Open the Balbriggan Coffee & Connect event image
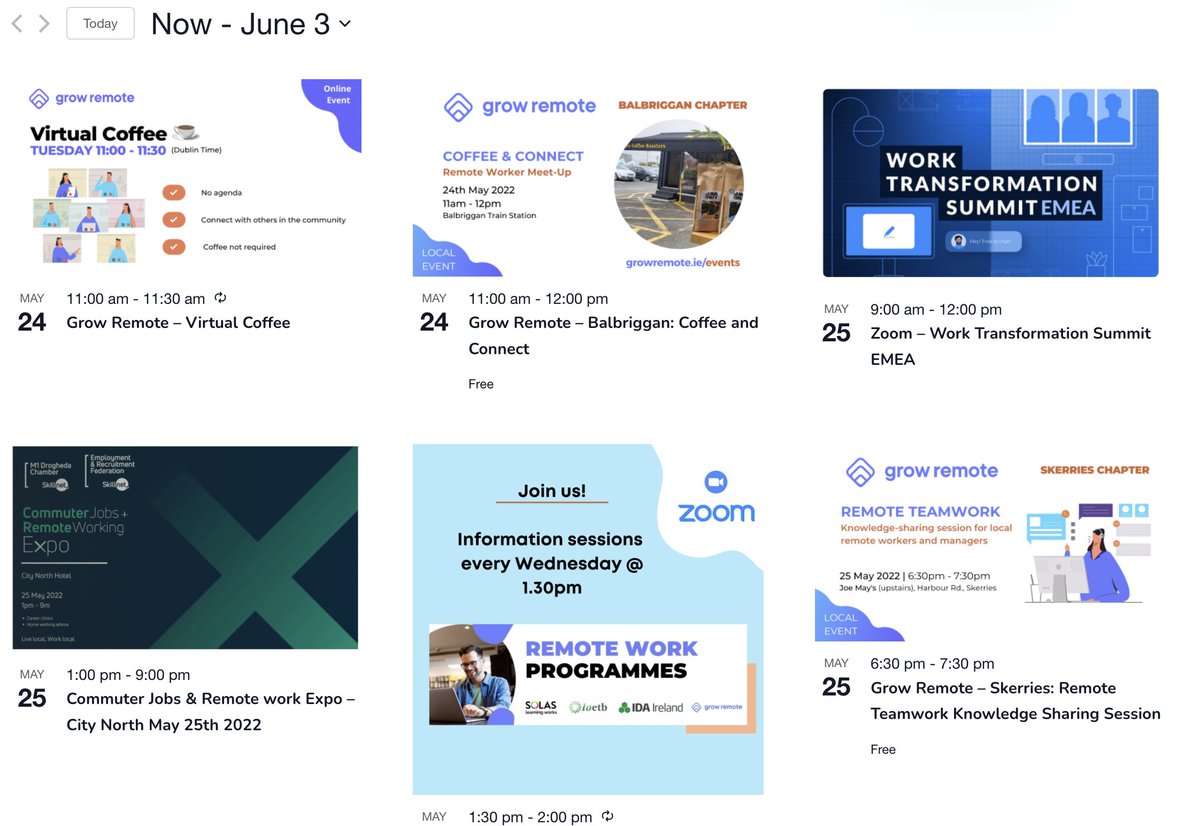Screen dimensions: 1200x826 tap(588, 177)
